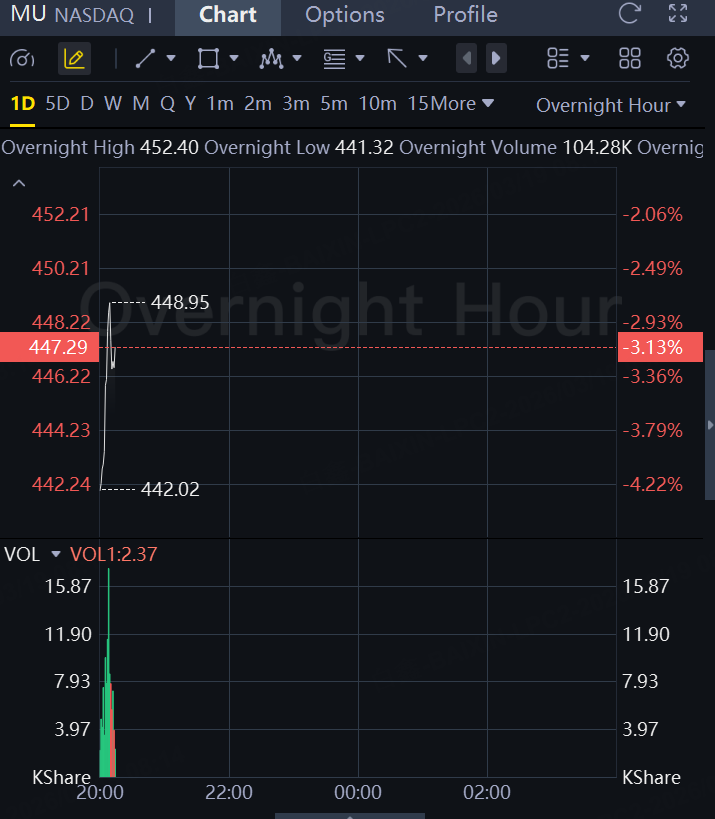
Task: Click the refresh chart icon
Action: point(629,14)
